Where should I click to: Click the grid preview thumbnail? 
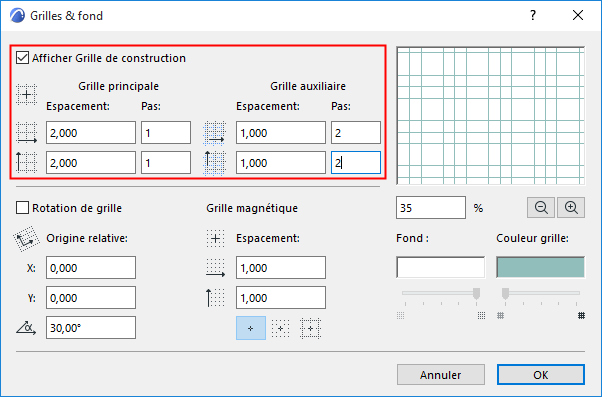tap(491, 116)
